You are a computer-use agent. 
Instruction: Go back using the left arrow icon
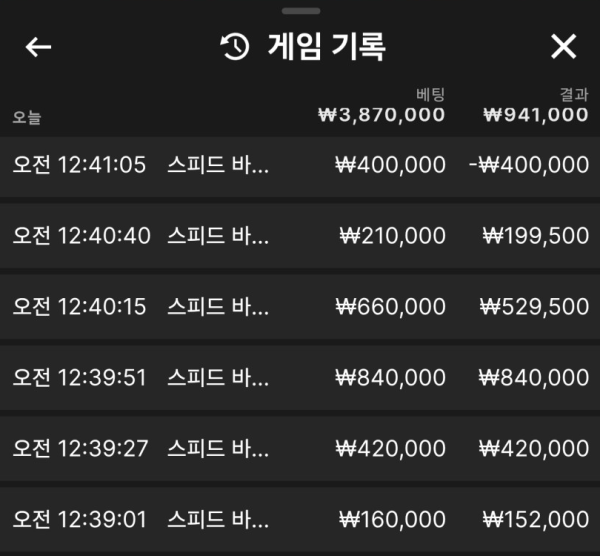(38, 47)
